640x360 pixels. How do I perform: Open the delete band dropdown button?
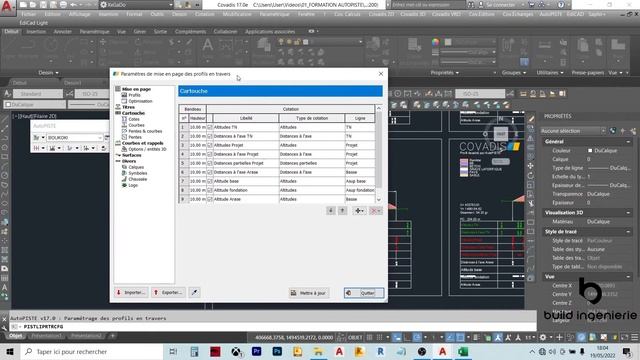[376, 211]
